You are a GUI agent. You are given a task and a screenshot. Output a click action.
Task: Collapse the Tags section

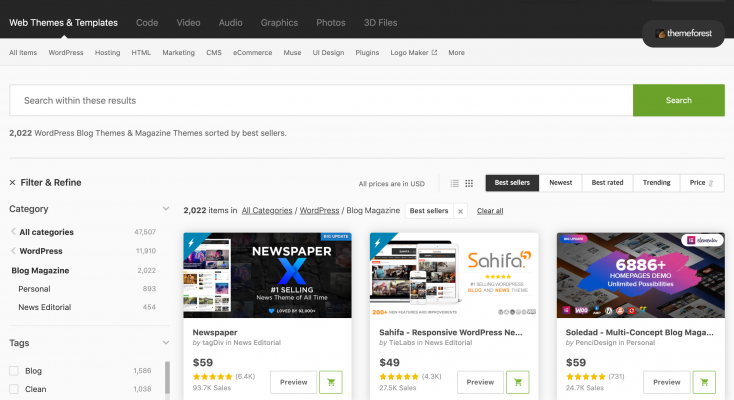(166, 343)
